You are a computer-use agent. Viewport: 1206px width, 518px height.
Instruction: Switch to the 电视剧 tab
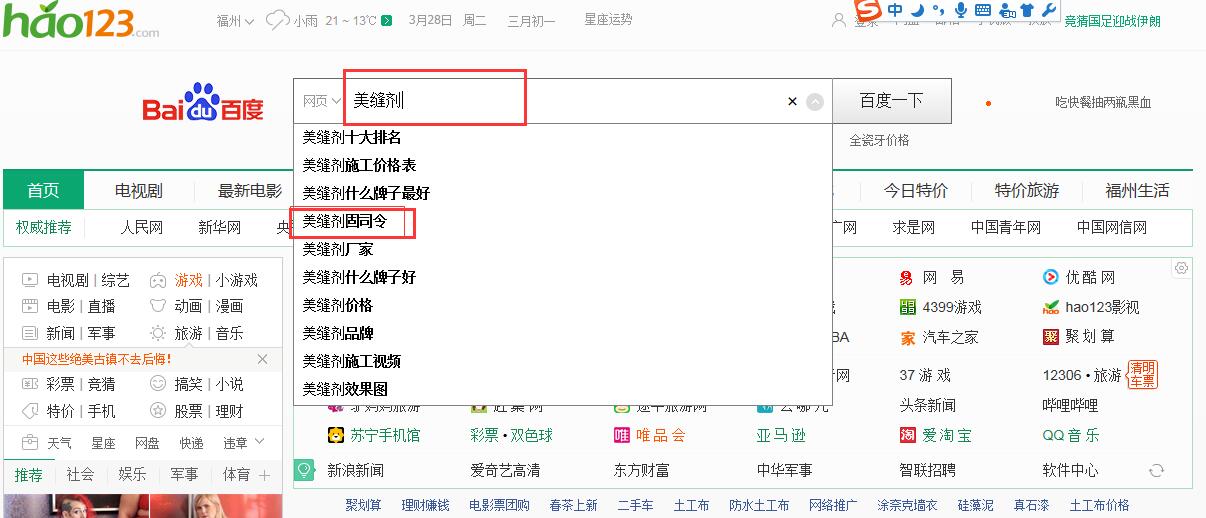coord(139,190)
